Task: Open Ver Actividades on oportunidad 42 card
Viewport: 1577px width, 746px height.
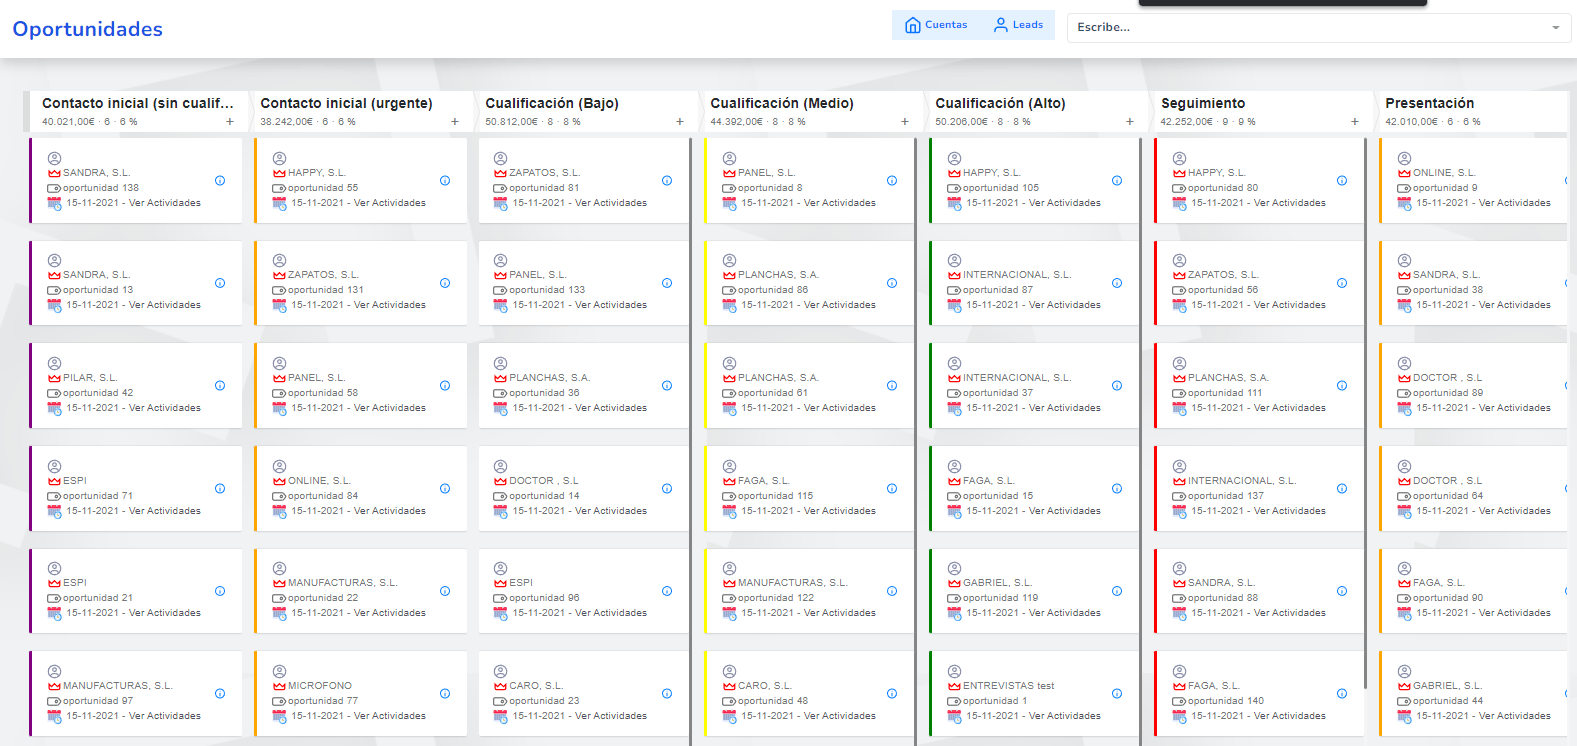Action: (x=165, y=408)
